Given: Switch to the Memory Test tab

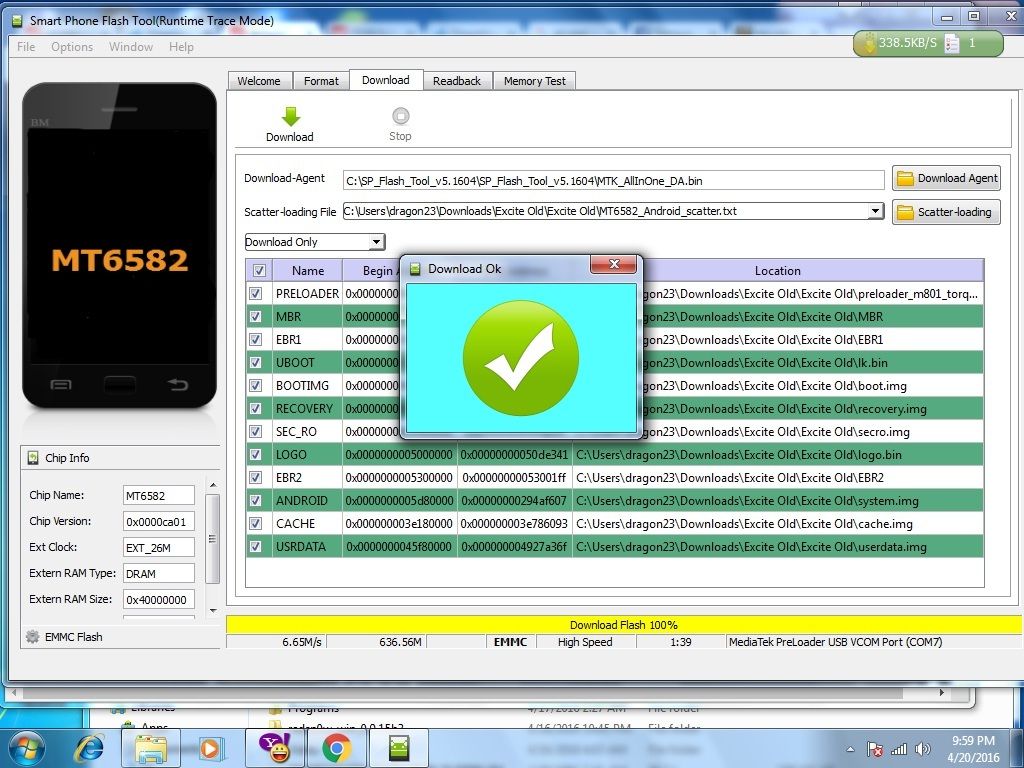Looking at the screenshot, I should click(x=534, y=81).
